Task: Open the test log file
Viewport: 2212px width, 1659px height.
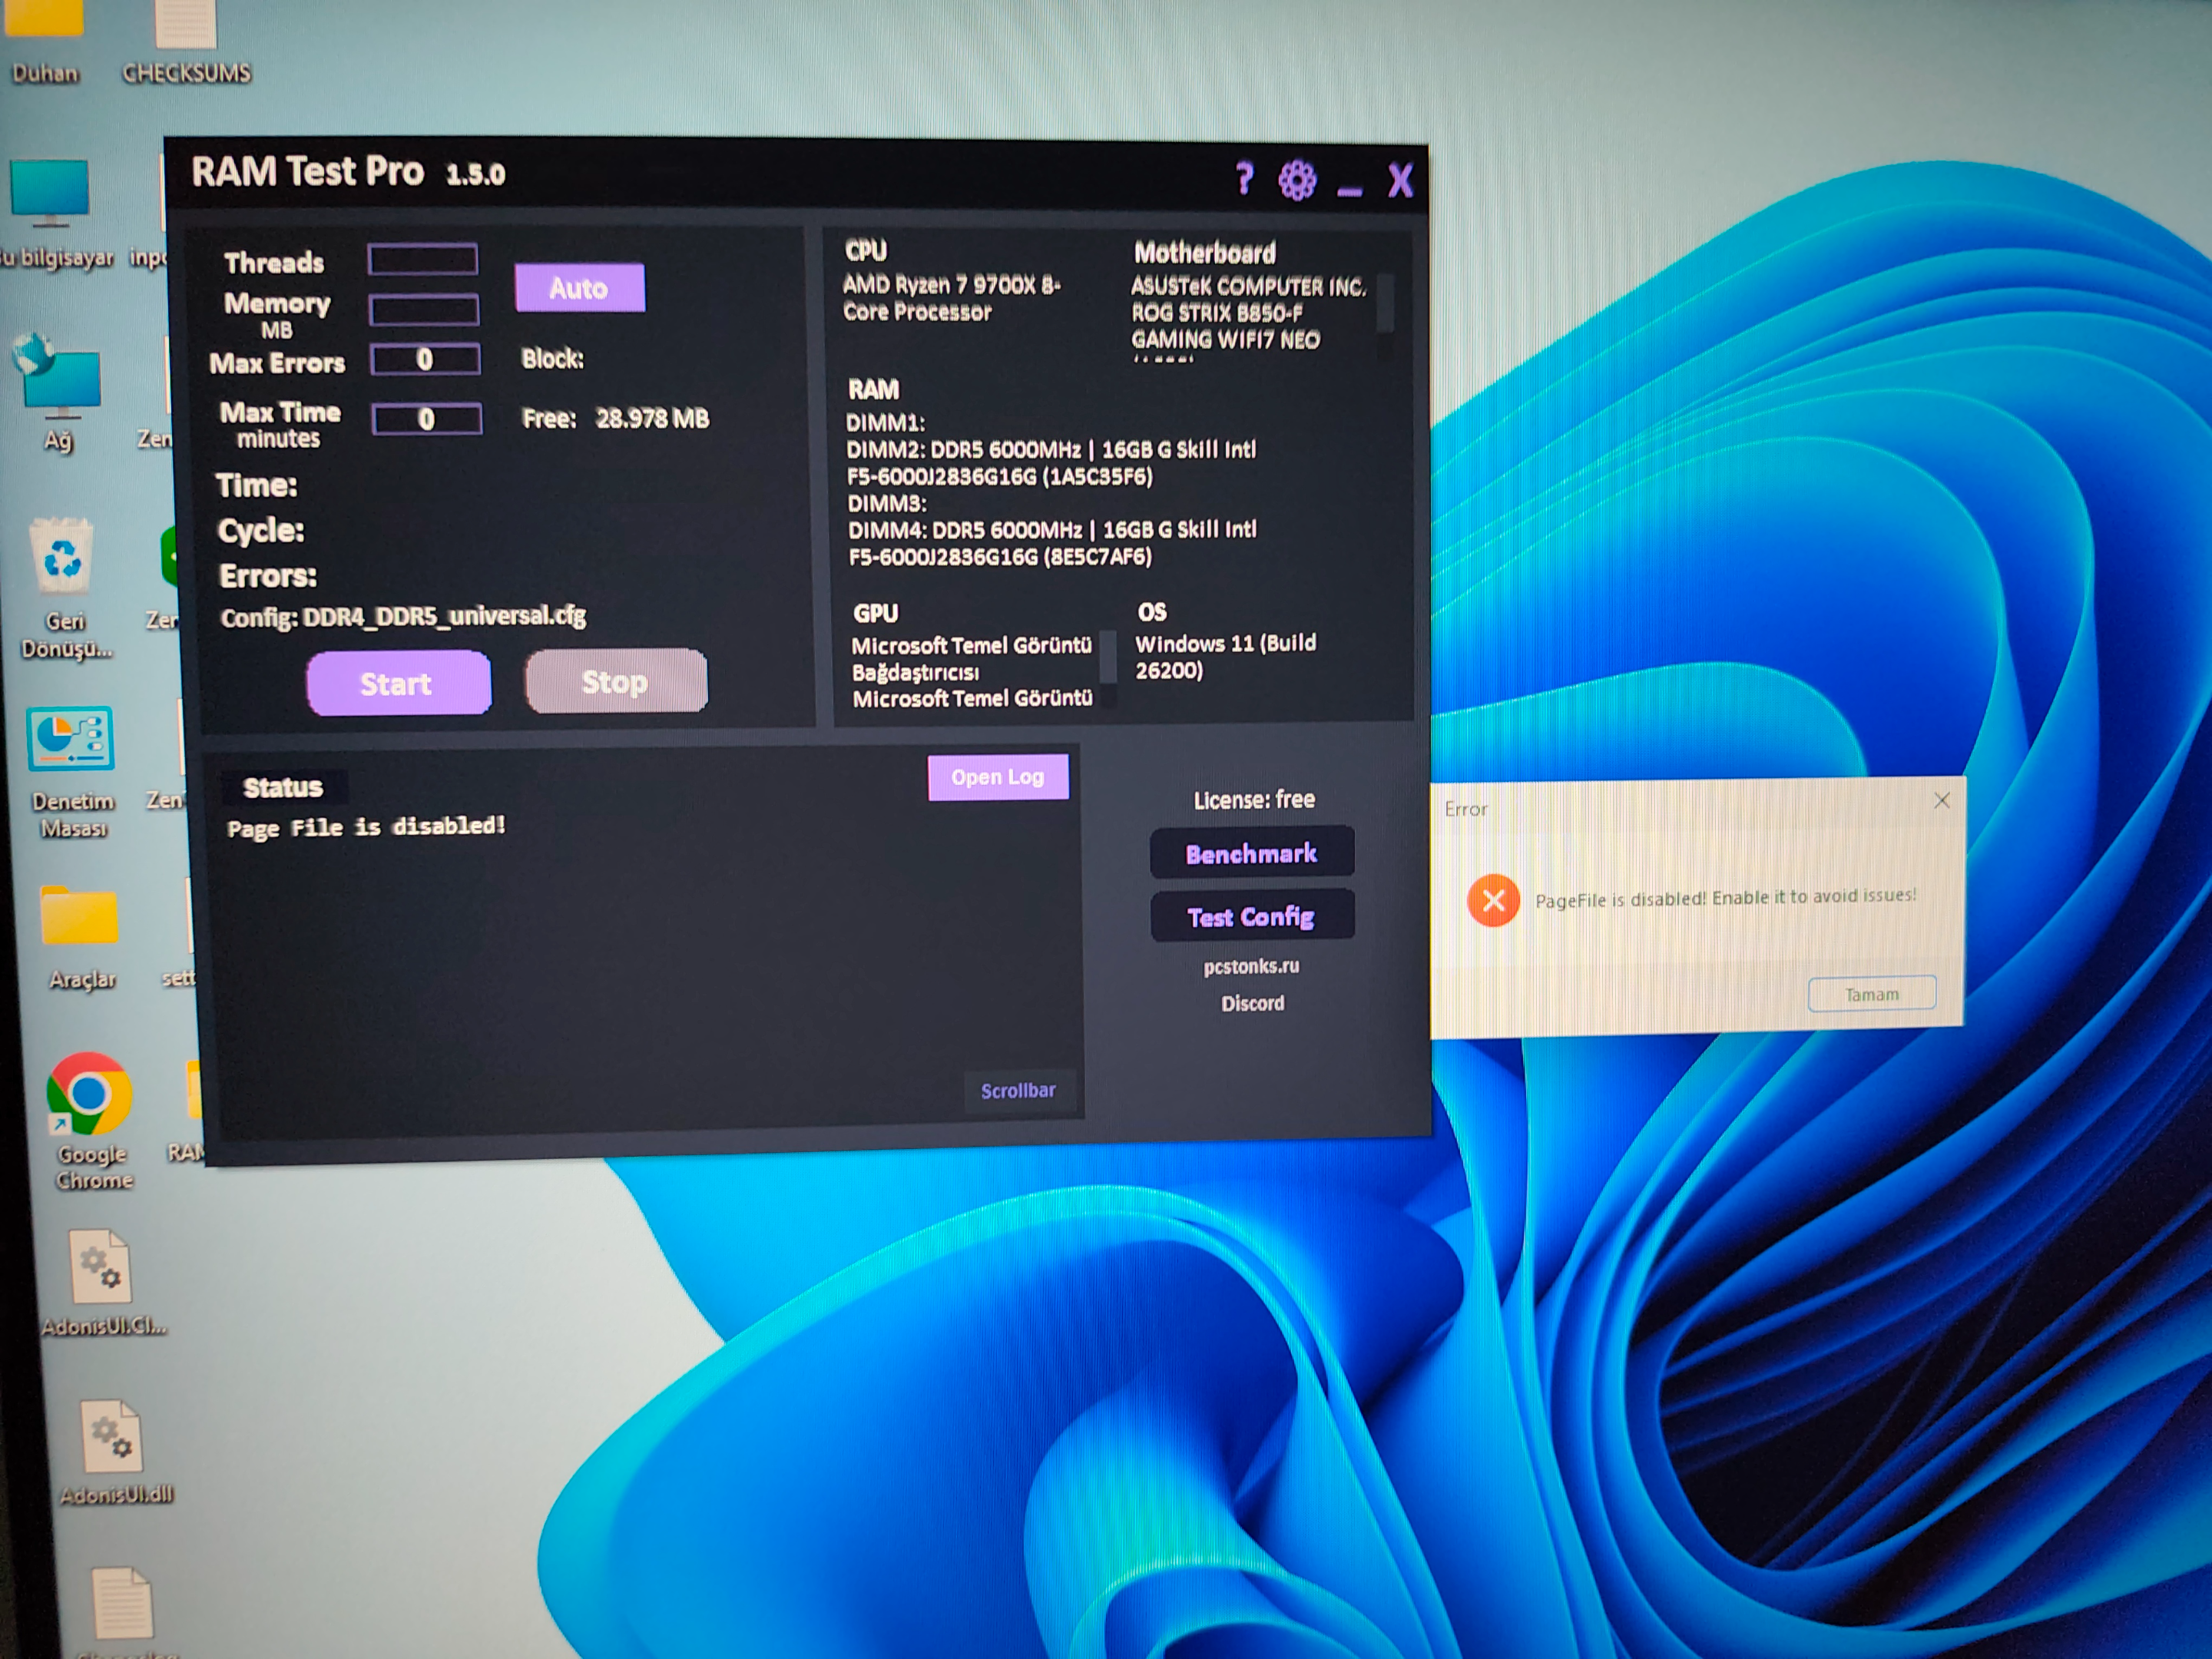Action: click(998, 777)
